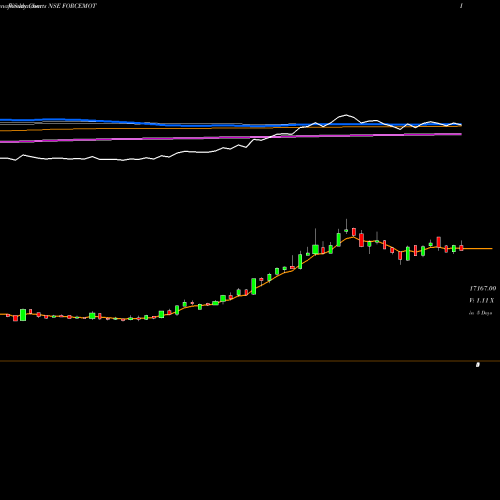500x500 pixels.
Task: Click the 17167.00 price label
Action: click(482, 288)
